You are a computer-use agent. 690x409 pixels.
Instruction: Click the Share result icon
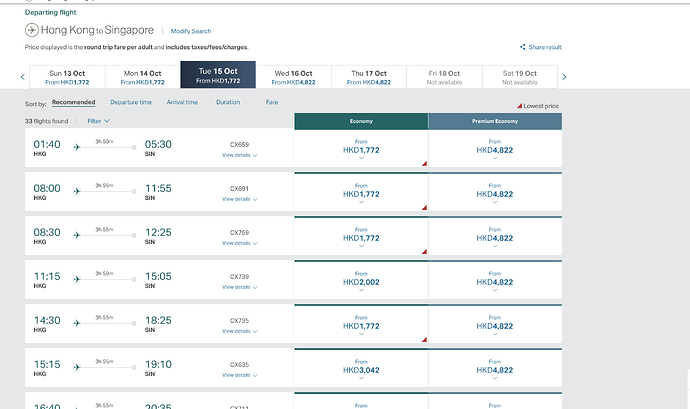(523, 47)
